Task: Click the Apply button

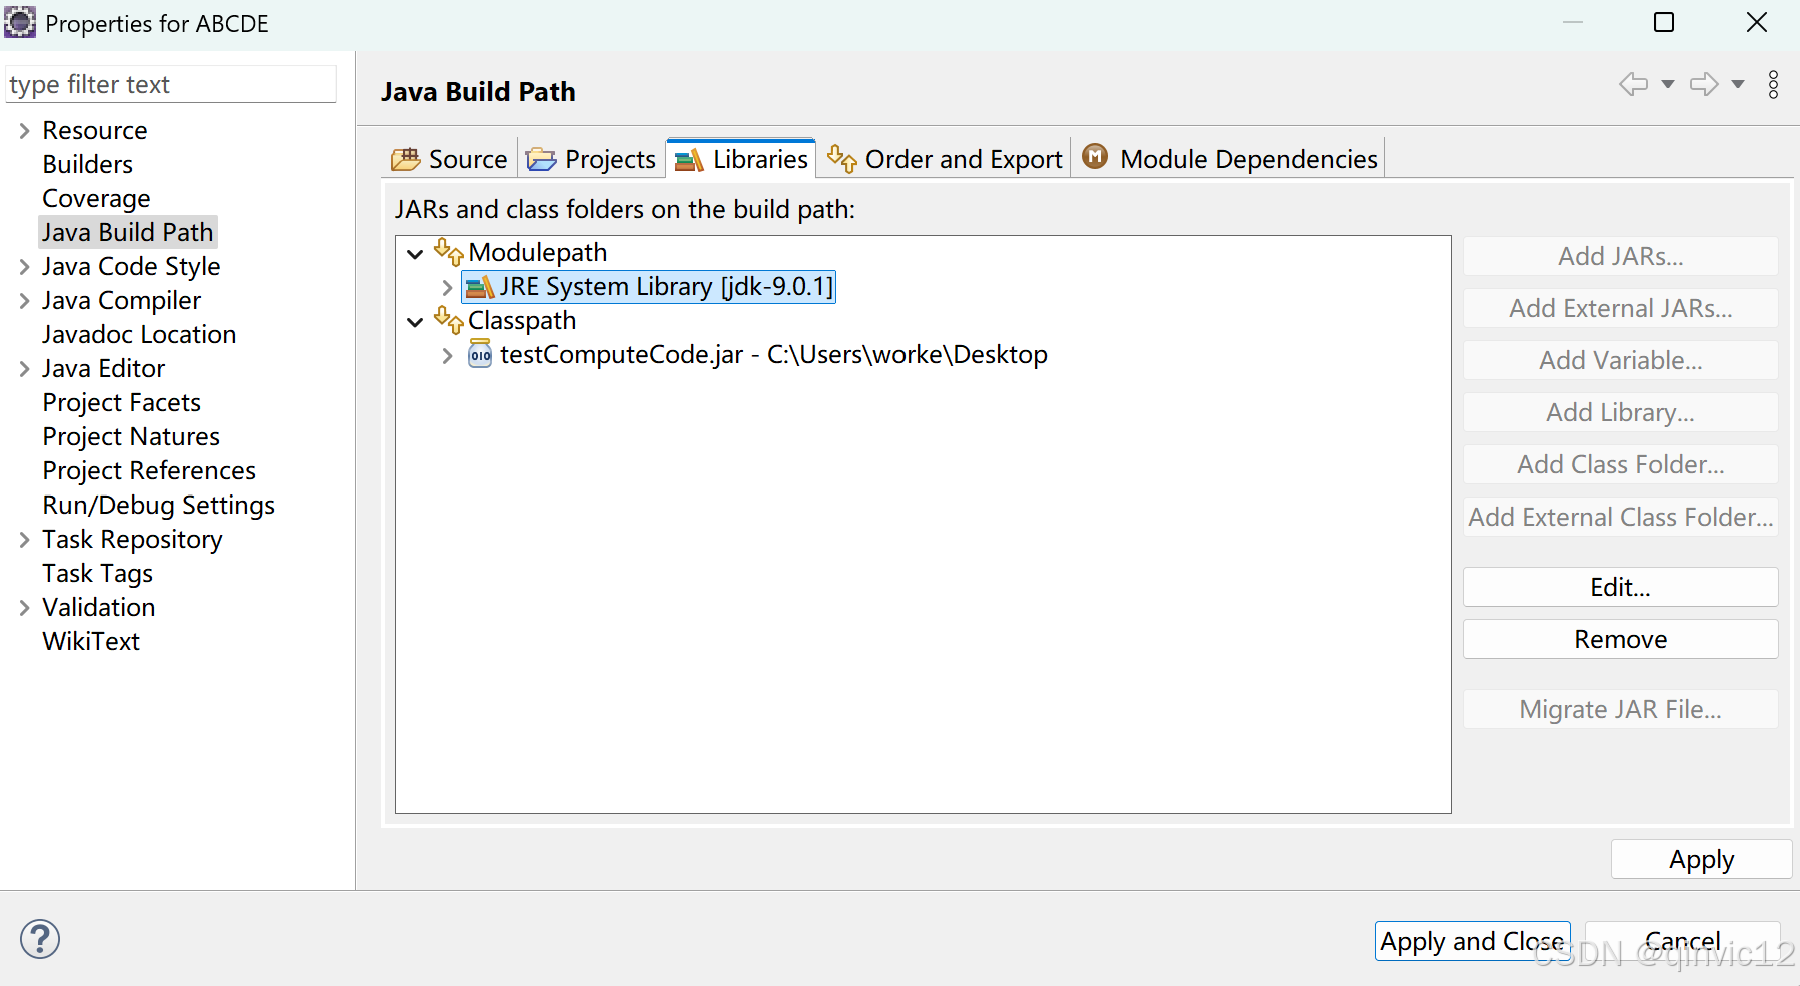Action: [x=1701, y=859]
